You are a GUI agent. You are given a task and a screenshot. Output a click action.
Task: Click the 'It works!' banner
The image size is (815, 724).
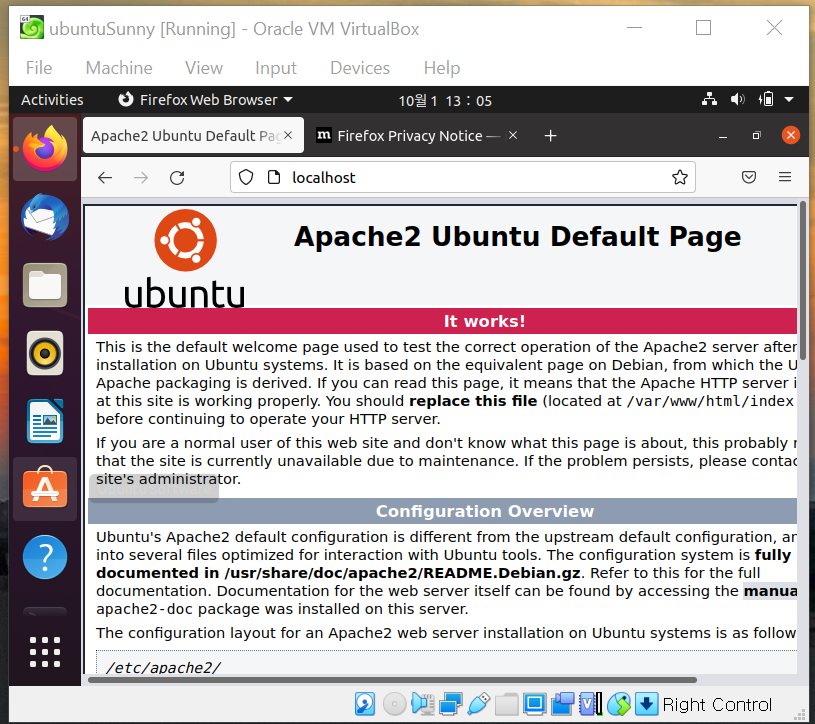coord(442,321)
